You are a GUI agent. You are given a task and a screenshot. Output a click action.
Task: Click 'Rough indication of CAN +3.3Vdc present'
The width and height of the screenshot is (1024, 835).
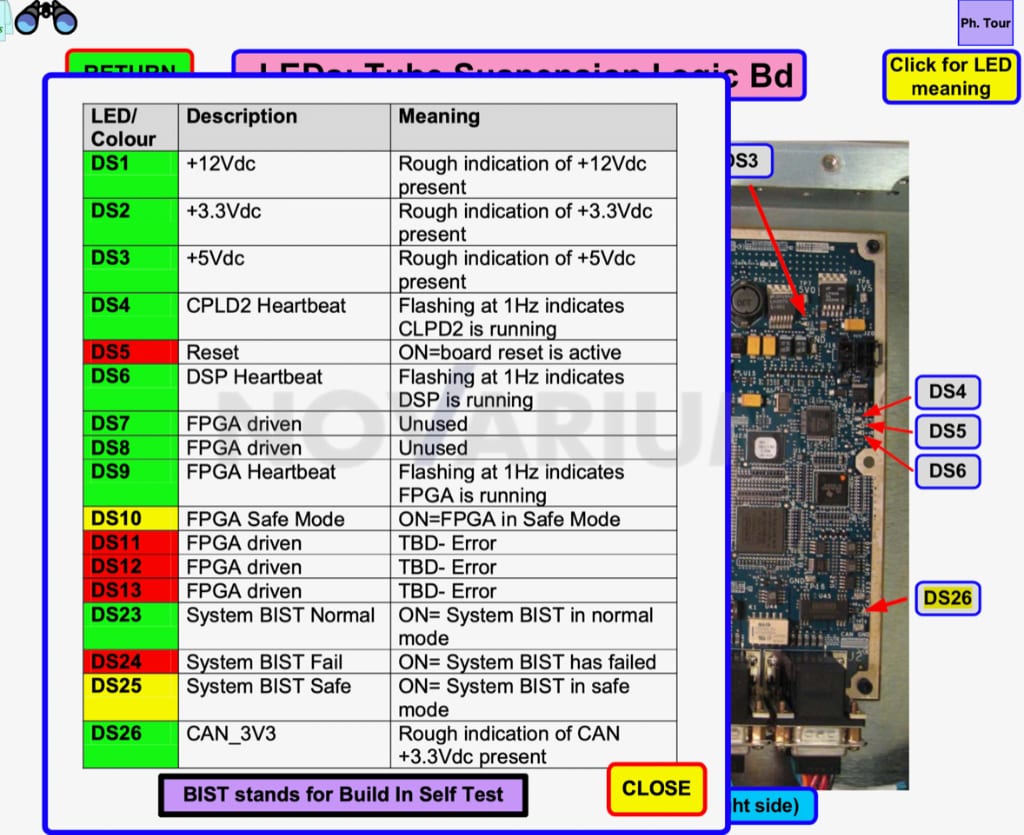coord(534,745)
